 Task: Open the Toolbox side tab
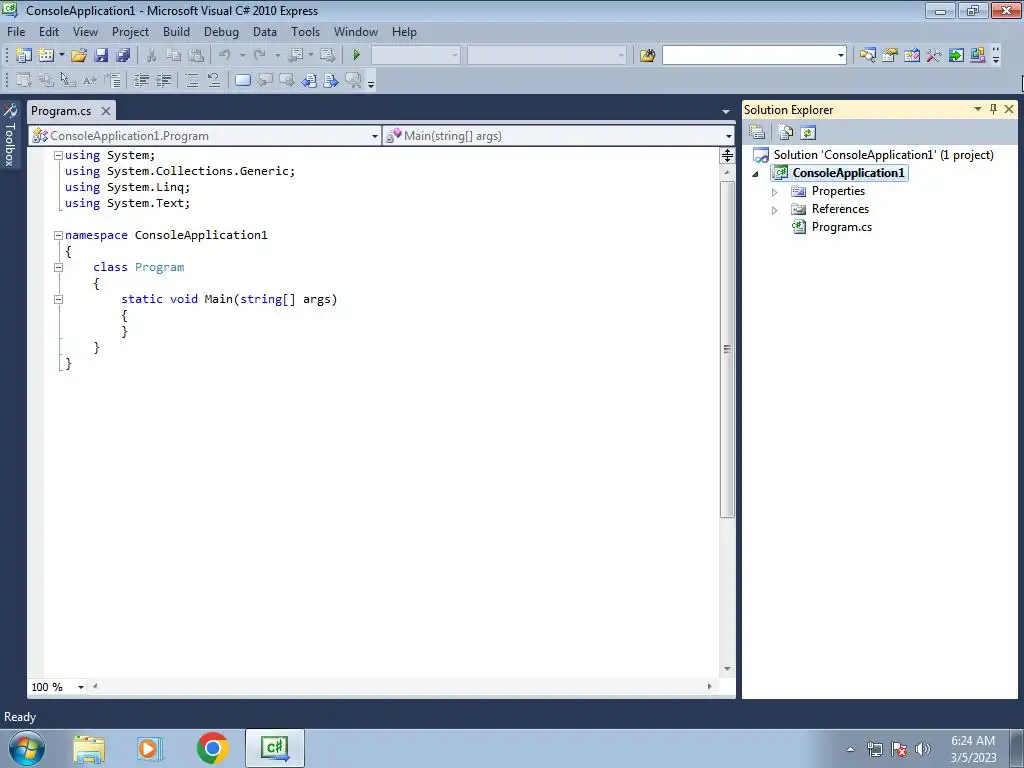coord(10,135)
